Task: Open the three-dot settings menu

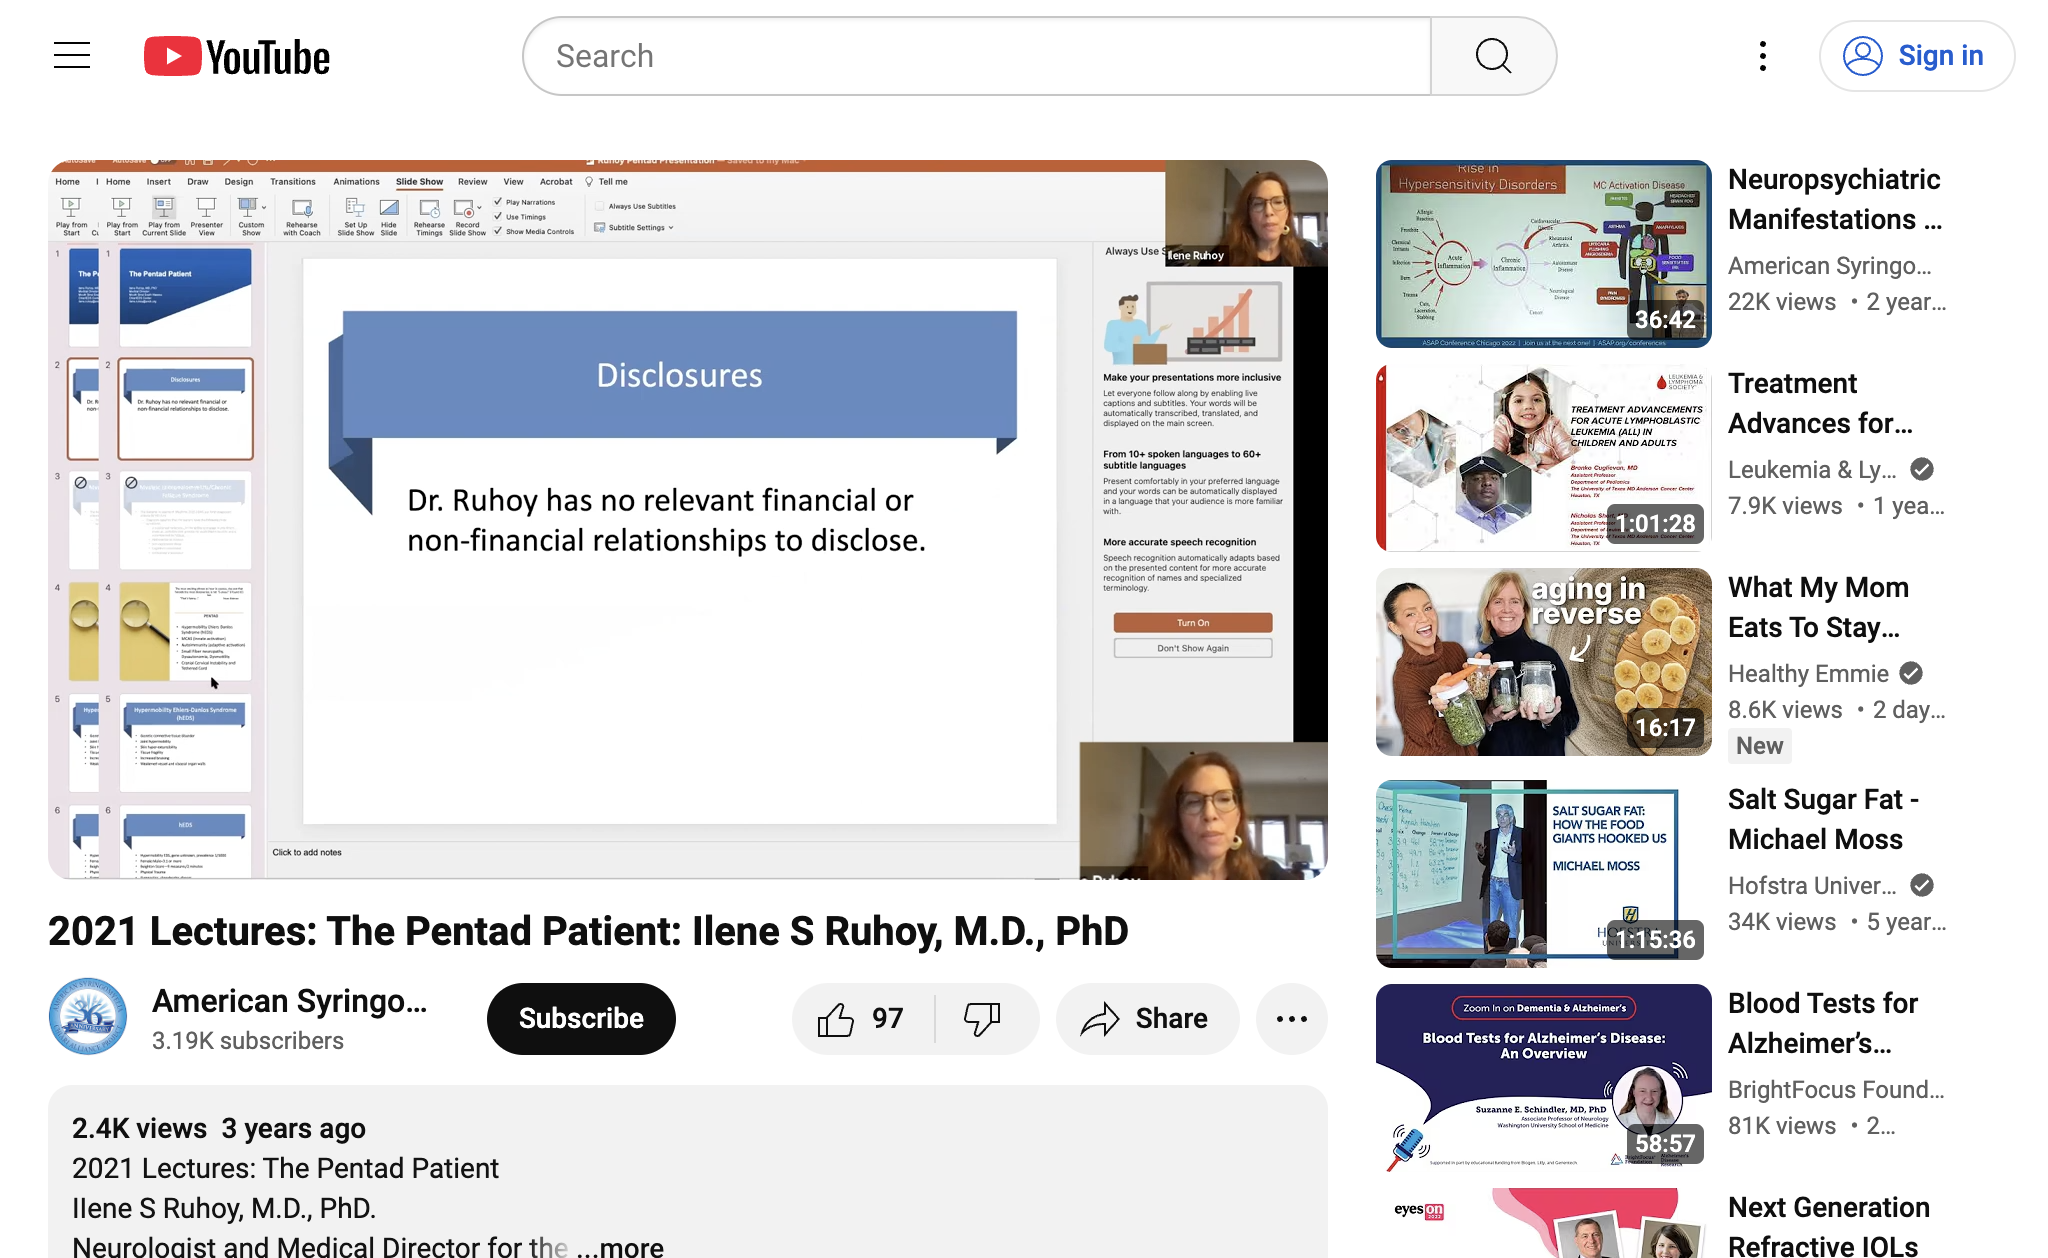Action: point(1763,56)
